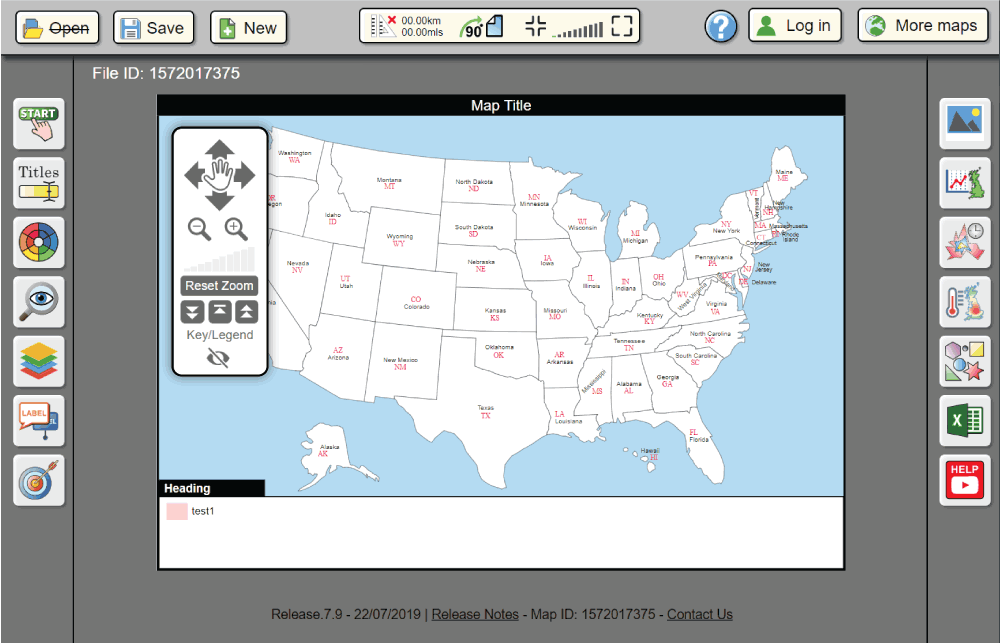Click the zoom-in magnifier on the map
This screenshot has height=643, width=1000.
(235, 229)
